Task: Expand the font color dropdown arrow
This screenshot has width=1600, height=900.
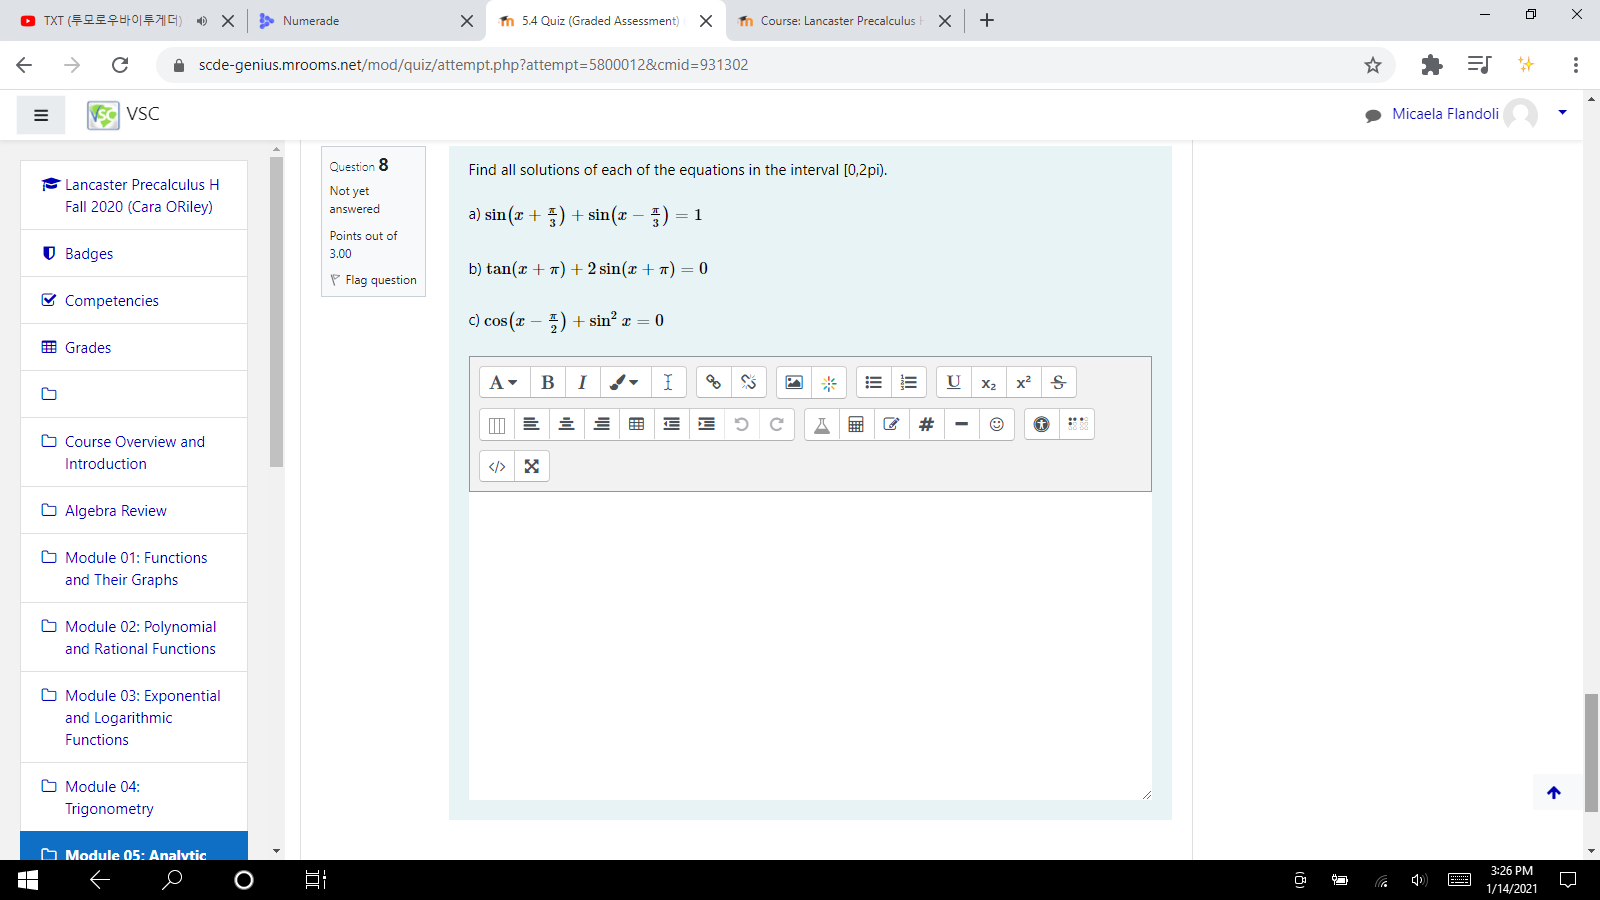Action: (x=635, y=382)
